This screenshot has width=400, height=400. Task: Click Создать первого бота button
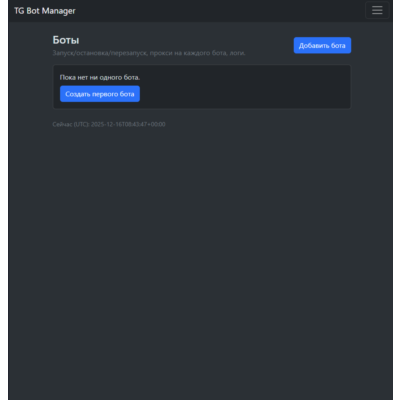coord(100,94)
